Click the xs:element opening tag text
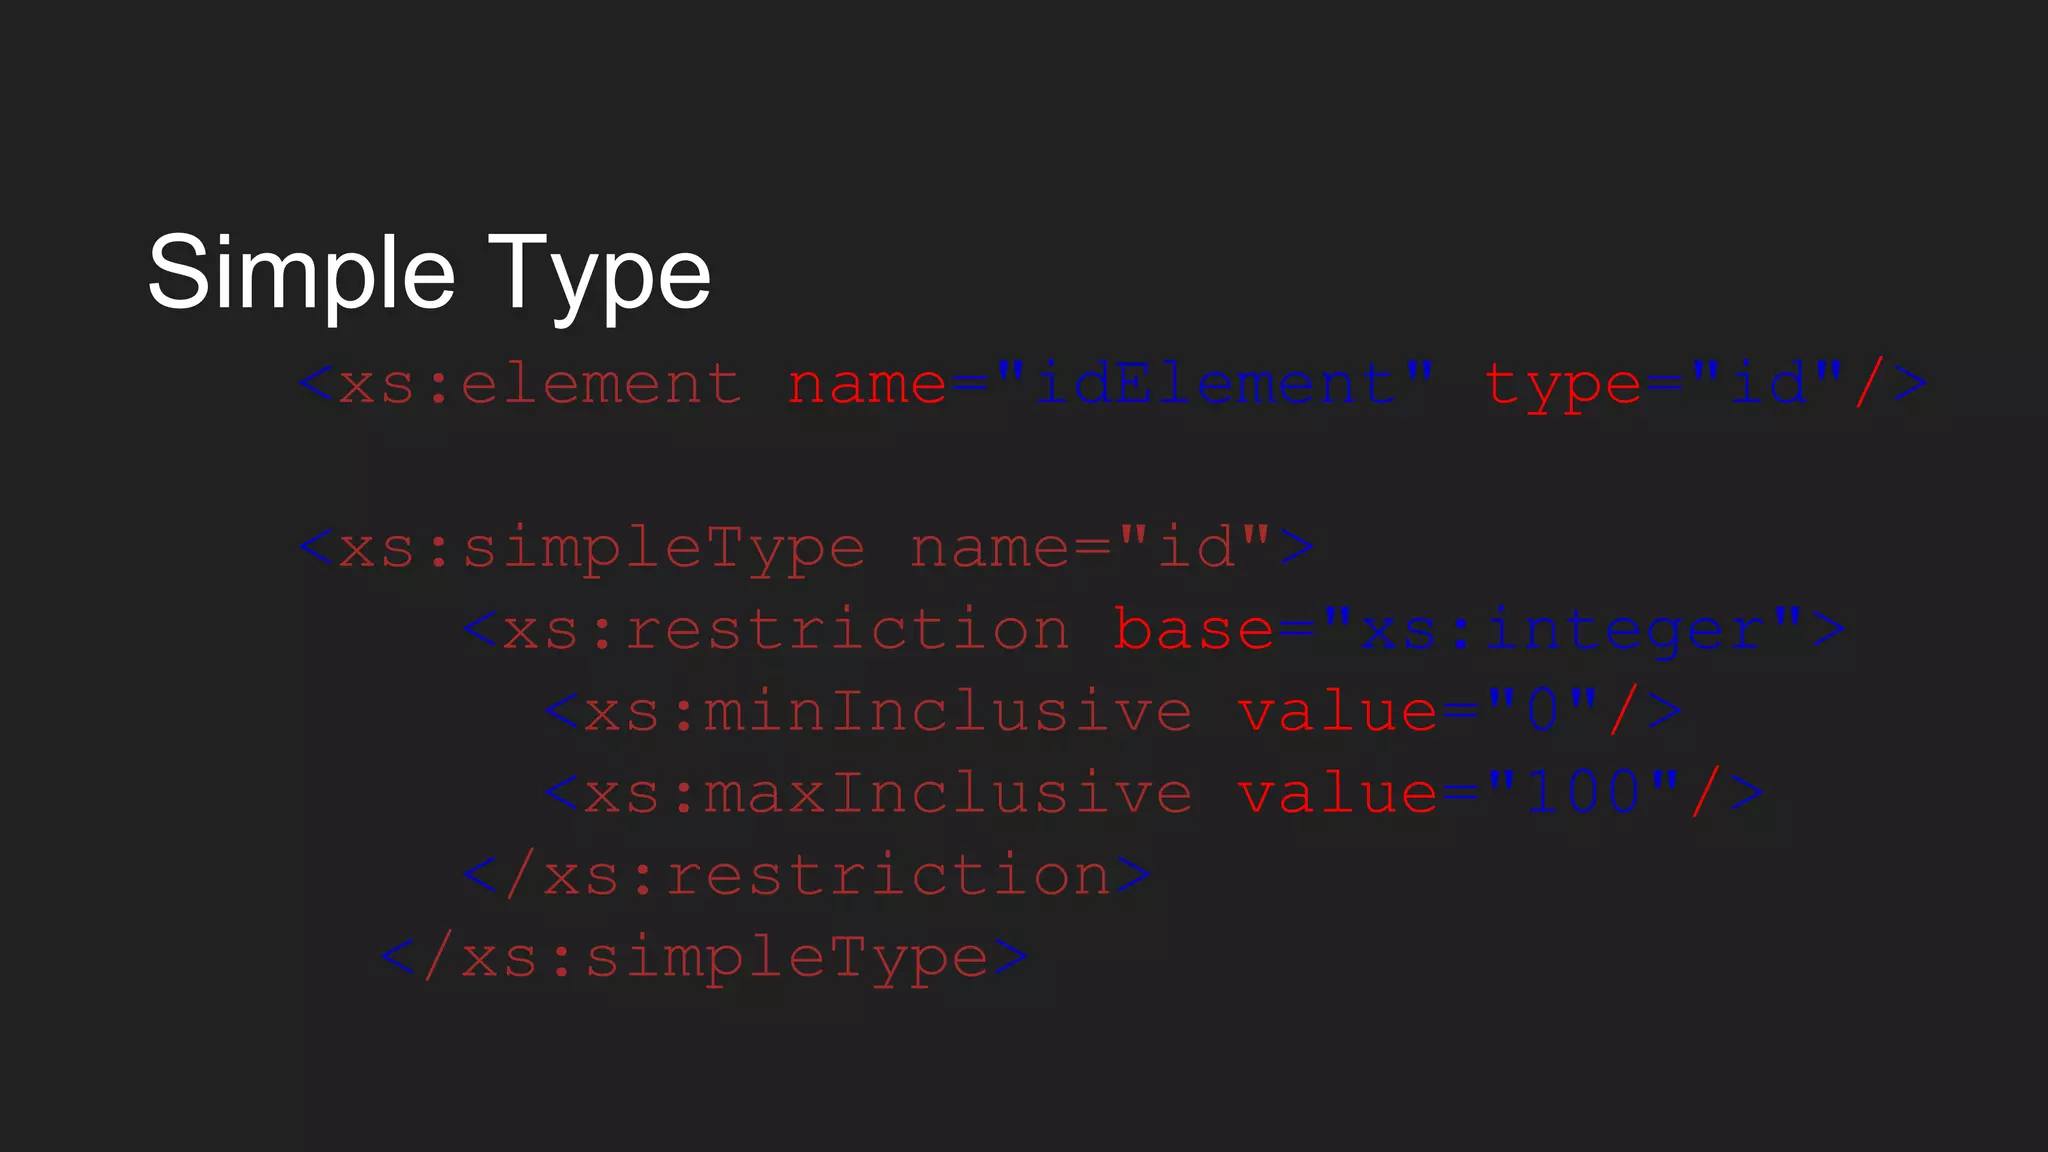The height and width of the screenshot is (1152, 2048). point(538,385)
